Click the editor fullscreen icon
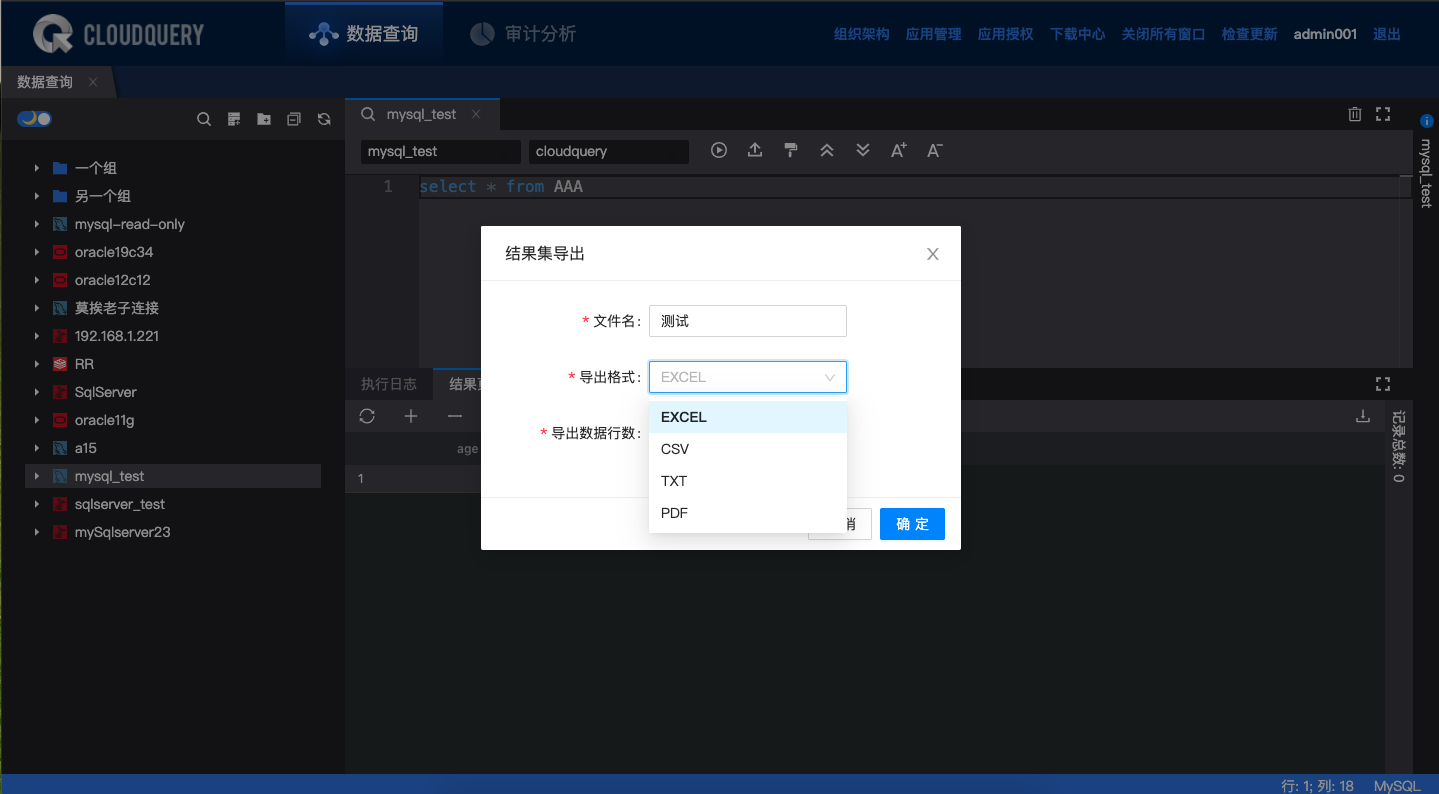 [x=1383, y=114]
